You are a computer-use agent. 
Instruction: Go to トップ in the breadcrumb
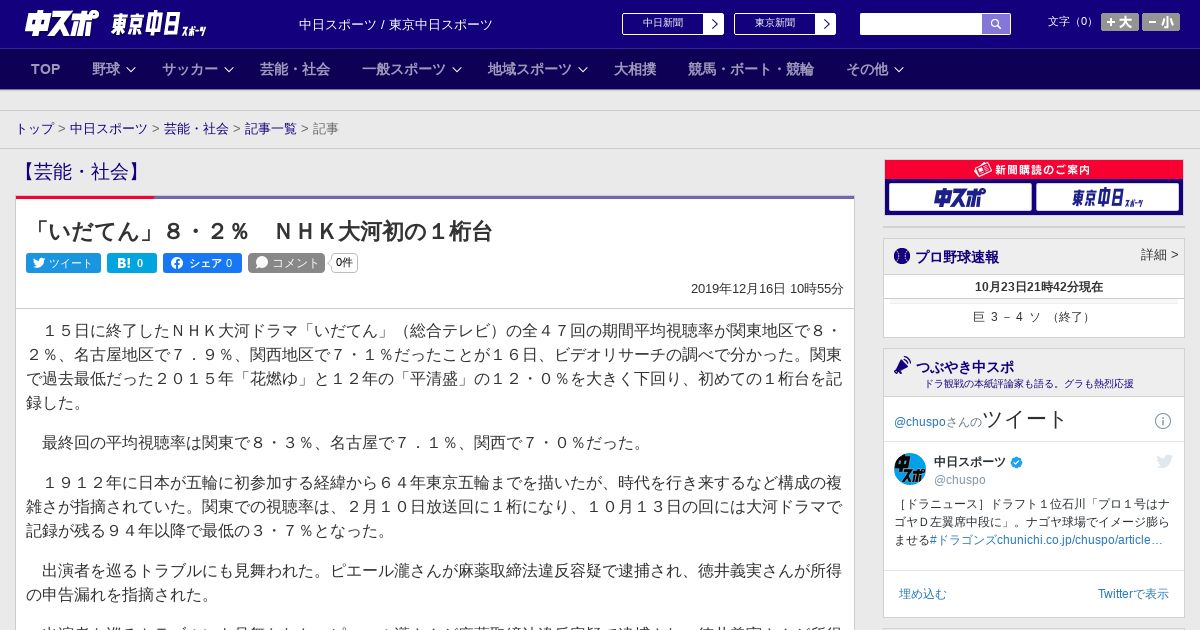[34, 129]
